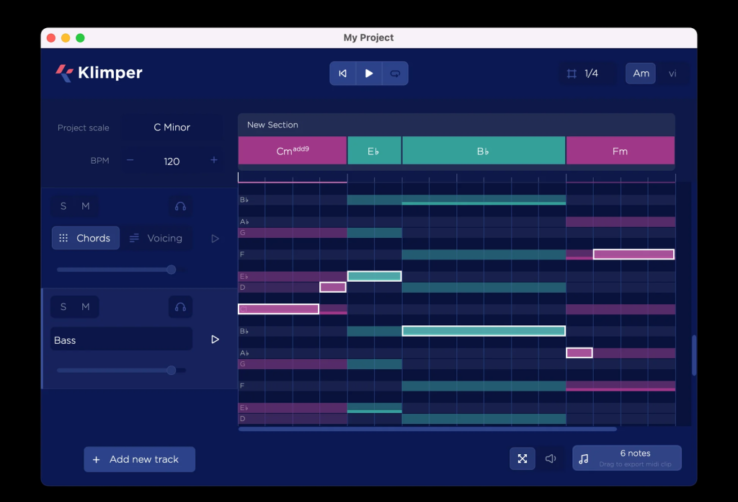Click the Chords track volume slider
This screenshot has width=738, height=502.
115,269
